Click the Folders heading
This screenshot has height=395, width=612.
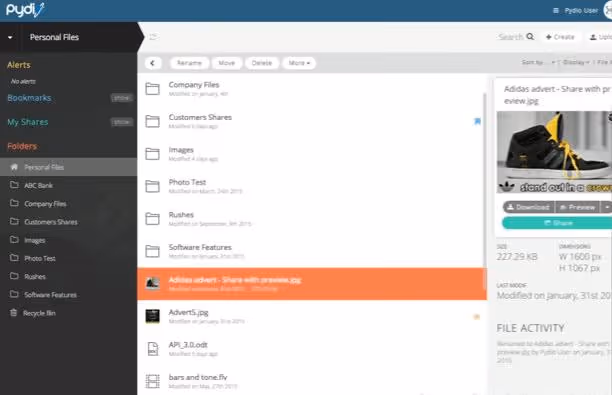point(22,146)
